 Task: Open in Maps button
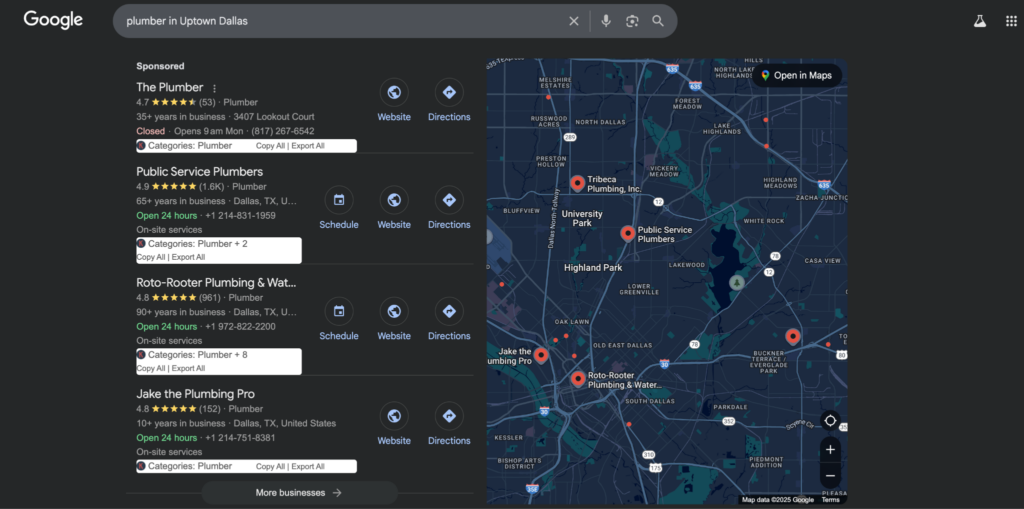pos(796,75)
